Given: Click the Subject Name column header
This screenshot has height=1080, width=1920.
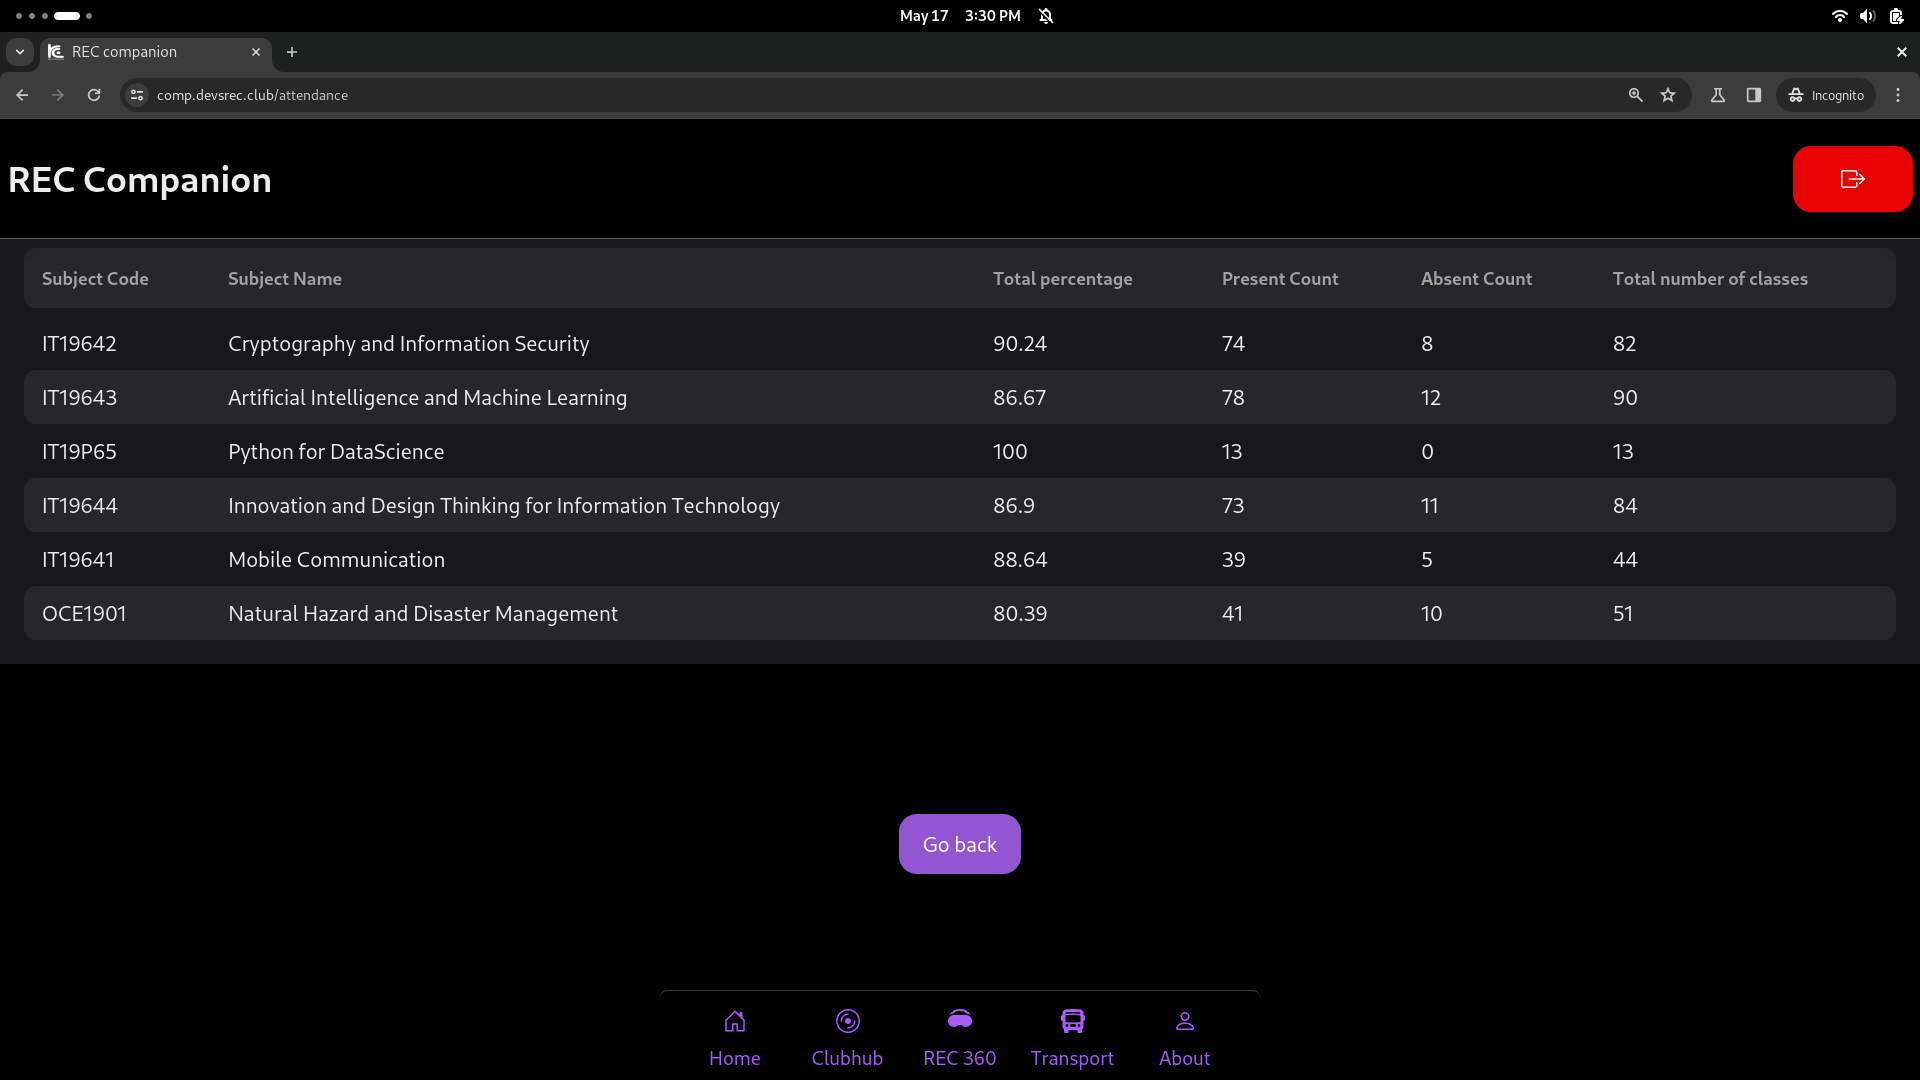Looking at the screenshot, I should [x=285, y=279].
